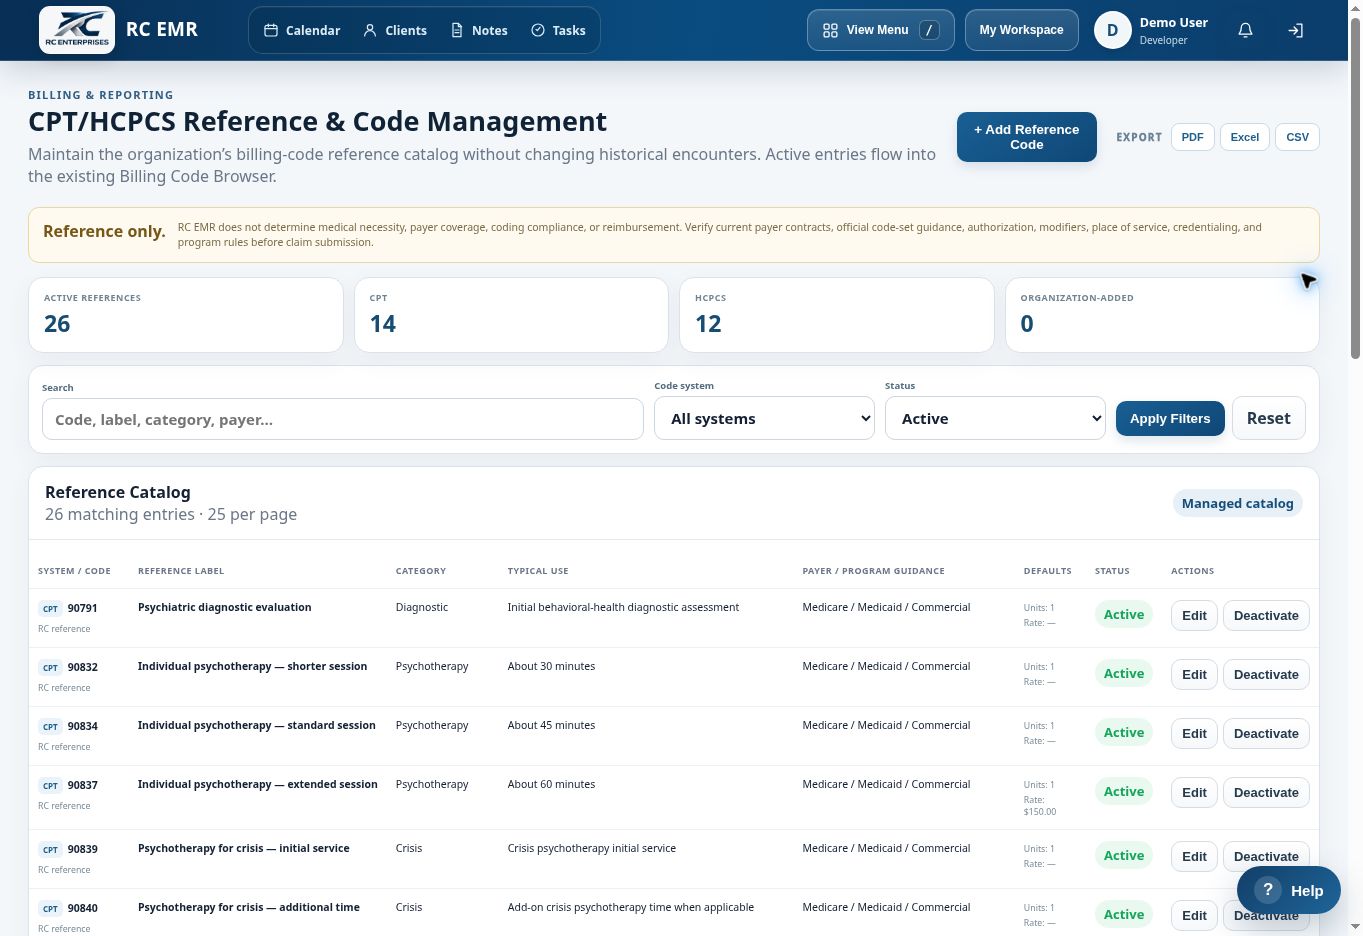Click 'Add-on crisis psychotherapy time when applicable'

click(x=630, y=907)
